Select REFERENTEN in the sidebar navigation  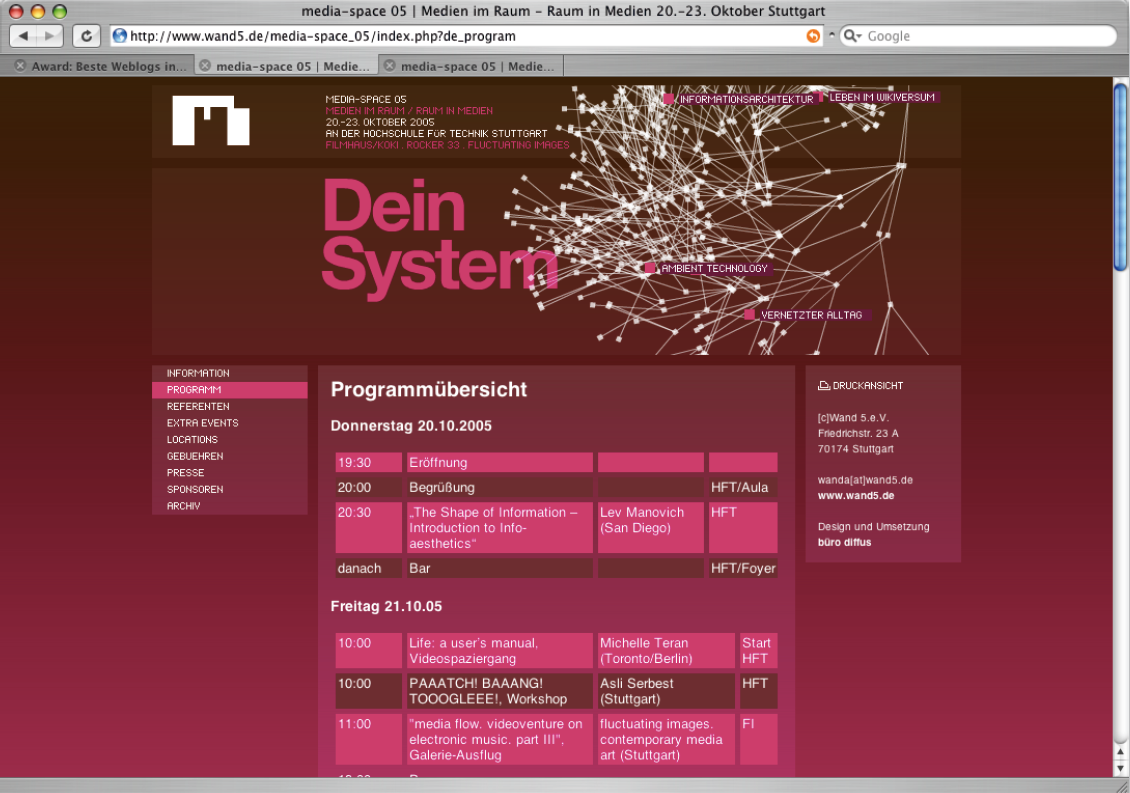point(197,406)
